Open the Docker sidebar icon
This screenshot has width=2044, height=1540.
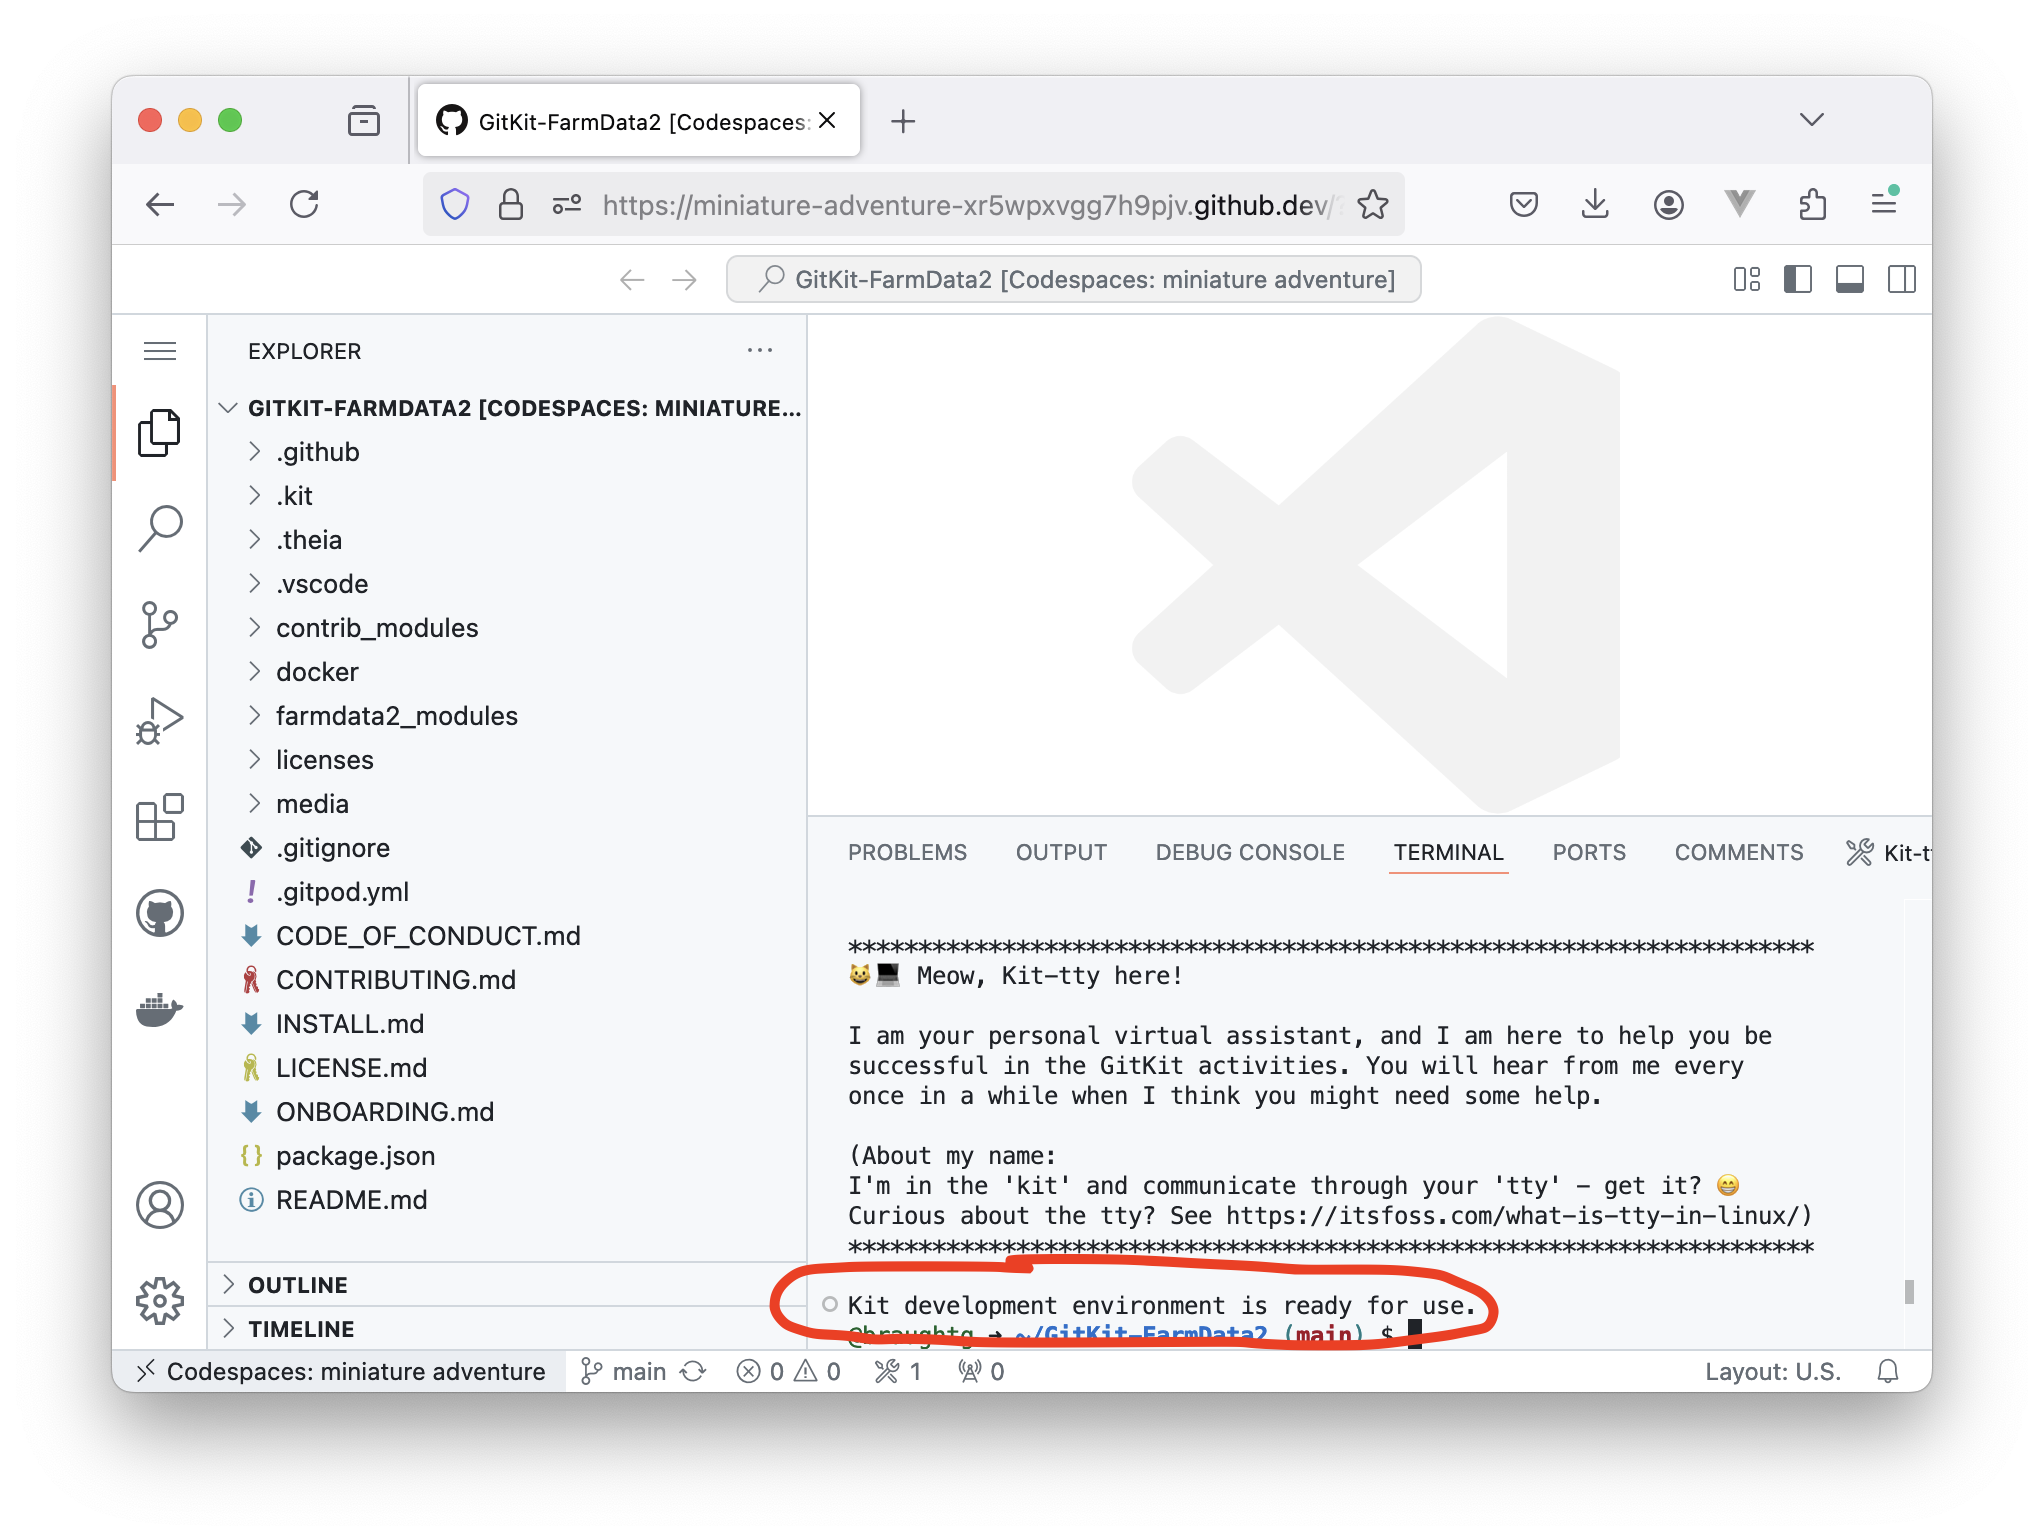point(160,1010)
